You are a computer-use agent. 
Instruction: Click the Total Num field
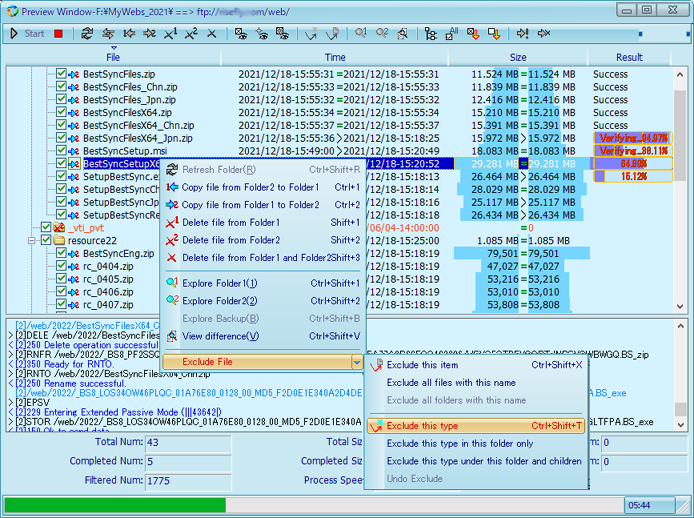[x=188, y=442]
